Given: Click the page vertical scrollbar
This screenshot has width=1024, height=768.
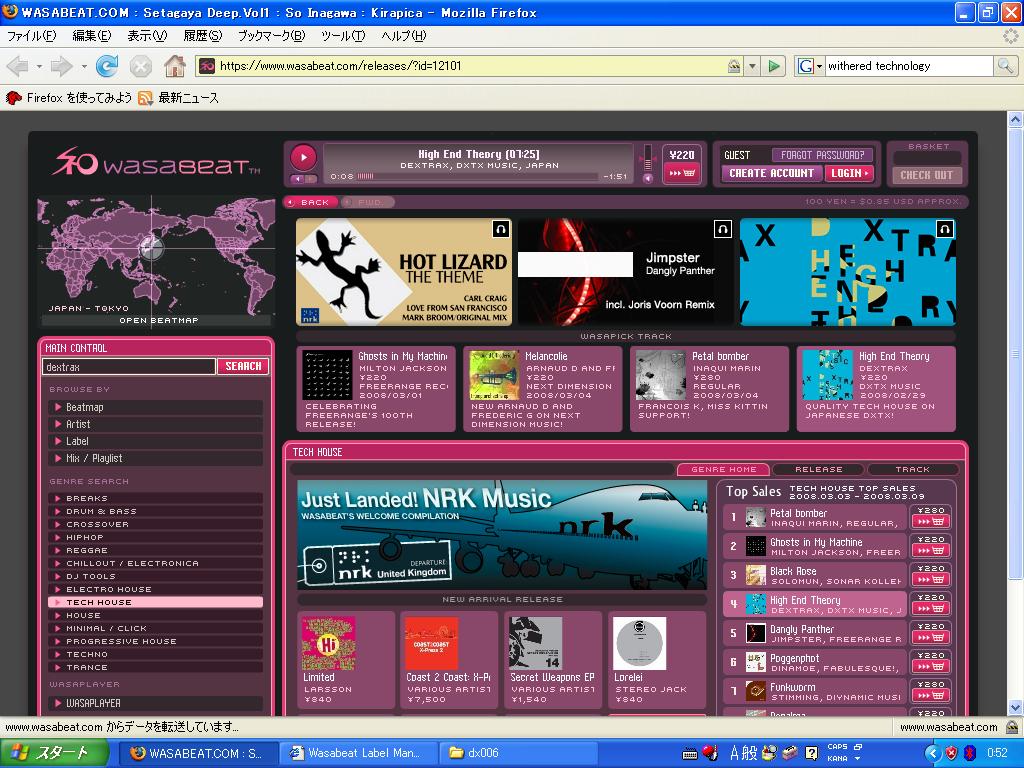Looking at the screenshot, I should coord(1015,413).
